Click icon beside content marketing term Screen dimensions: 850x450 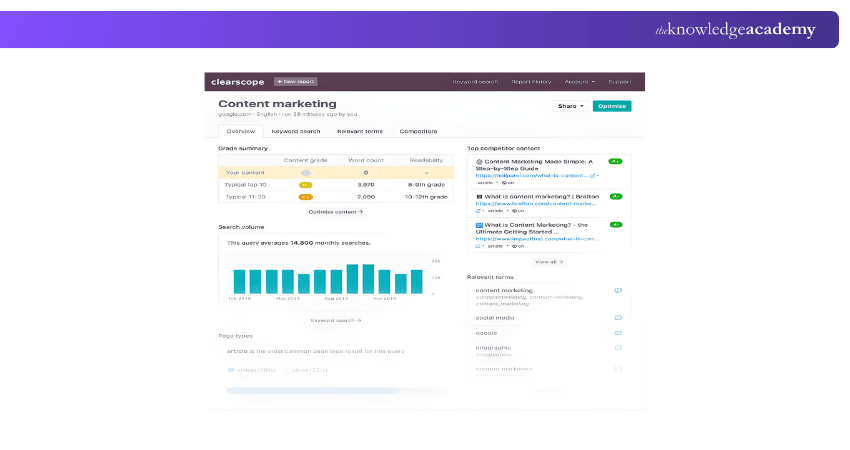[618, 291]
